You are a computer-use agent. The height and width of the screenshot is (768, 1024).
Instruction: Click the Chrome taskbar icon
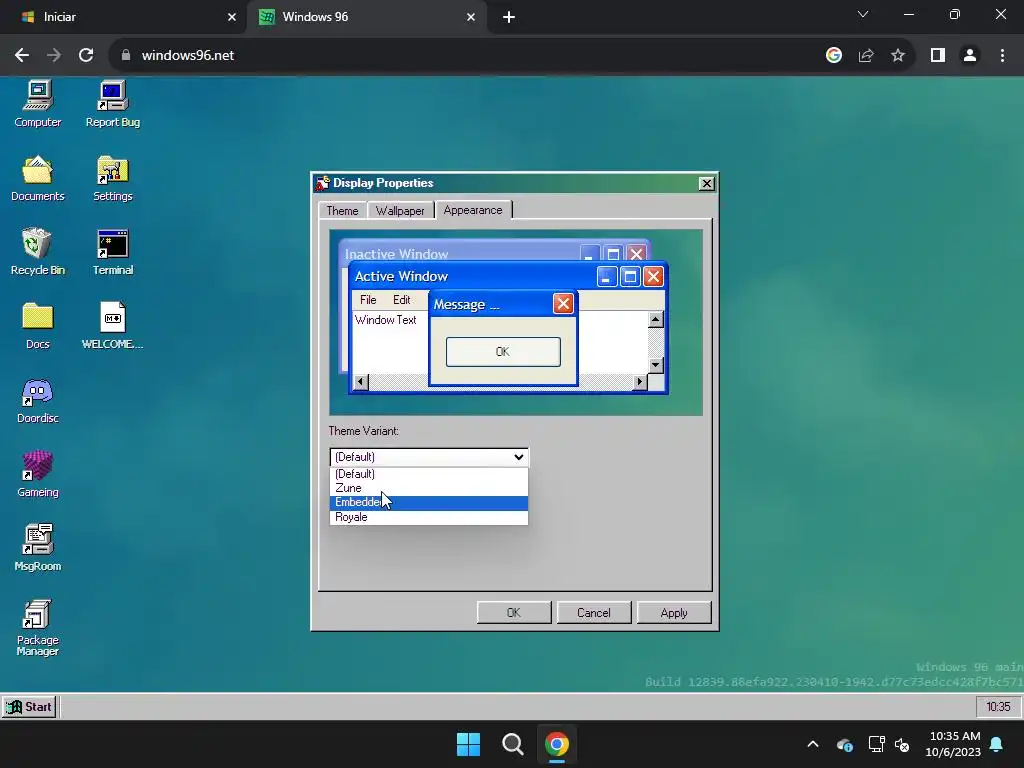[557, 744]
